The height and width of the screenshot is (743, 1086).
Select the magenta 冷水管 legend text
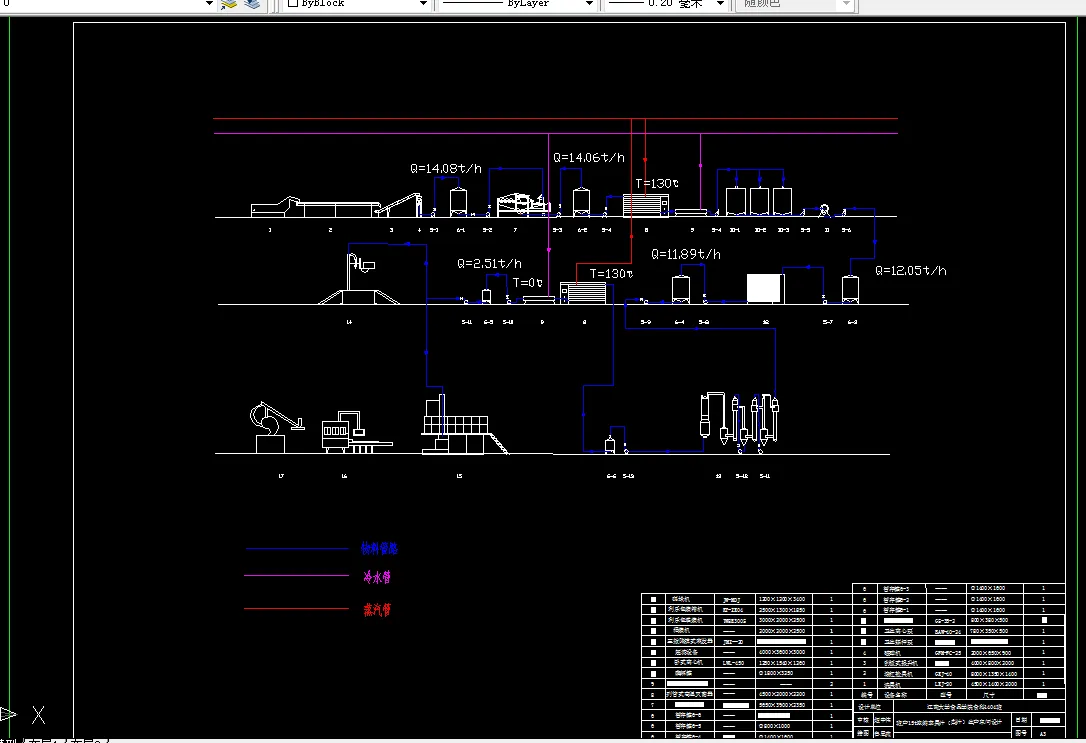point(377,577)
